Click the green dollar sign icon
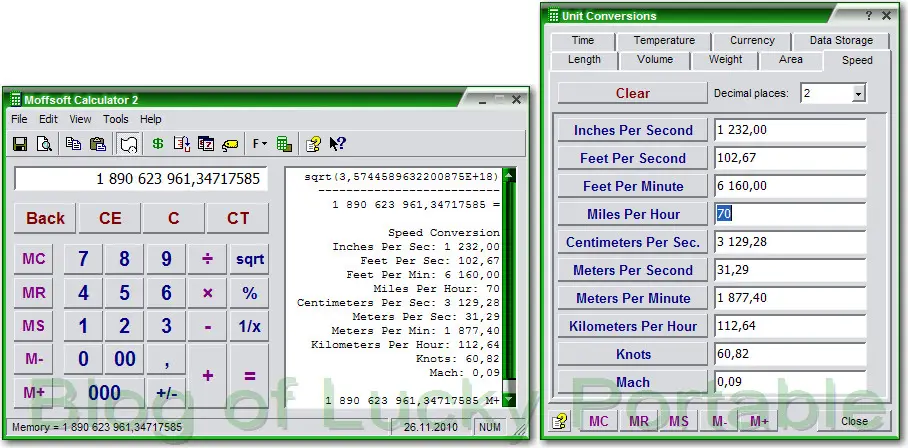The image size is (908, 448). 158,144
